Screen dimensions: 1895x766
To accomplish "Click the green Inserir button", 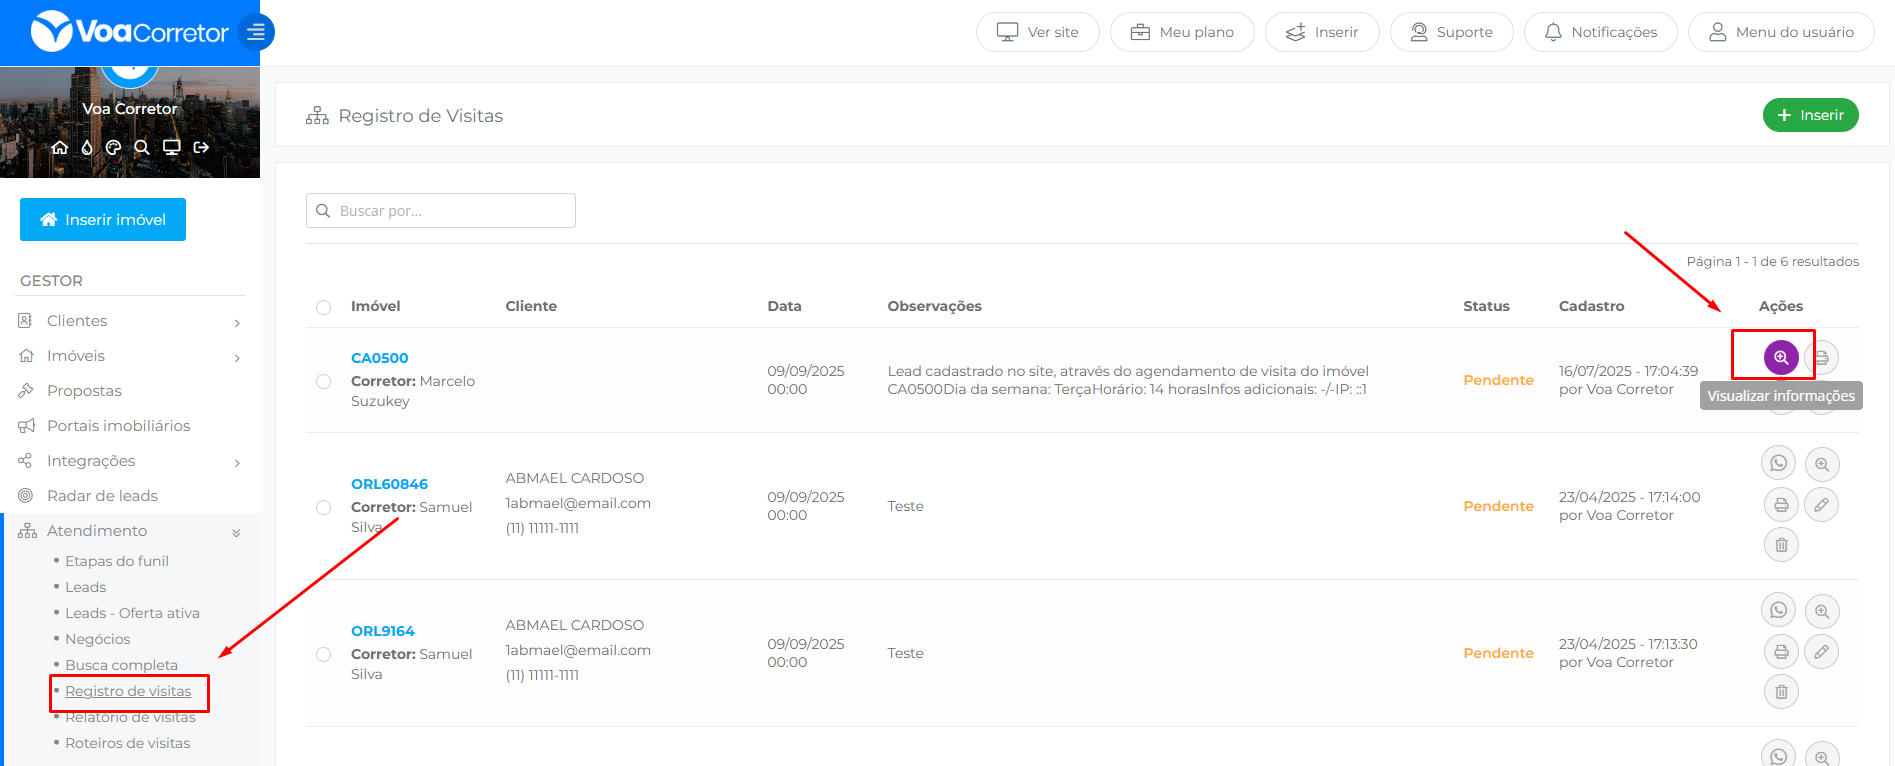I will pyautogui.click(x=1810, y=115).
